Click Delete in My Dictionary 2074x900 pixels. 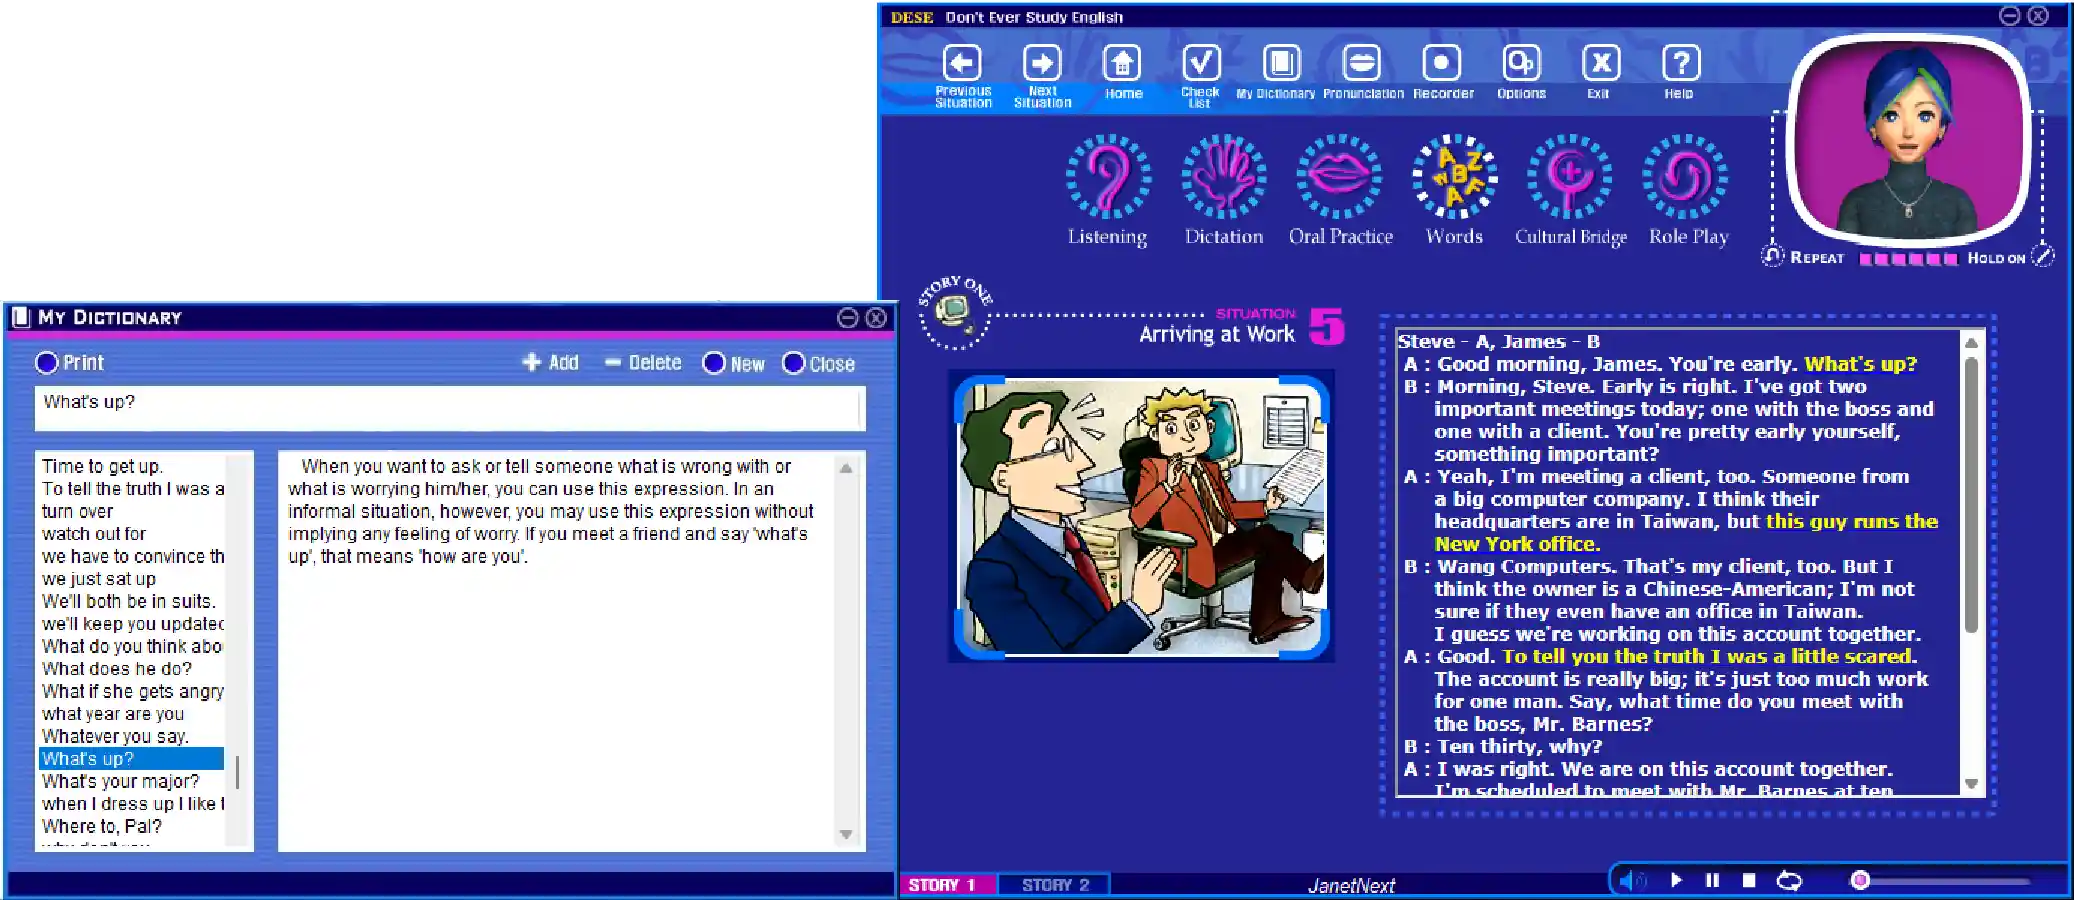(643, 363)
